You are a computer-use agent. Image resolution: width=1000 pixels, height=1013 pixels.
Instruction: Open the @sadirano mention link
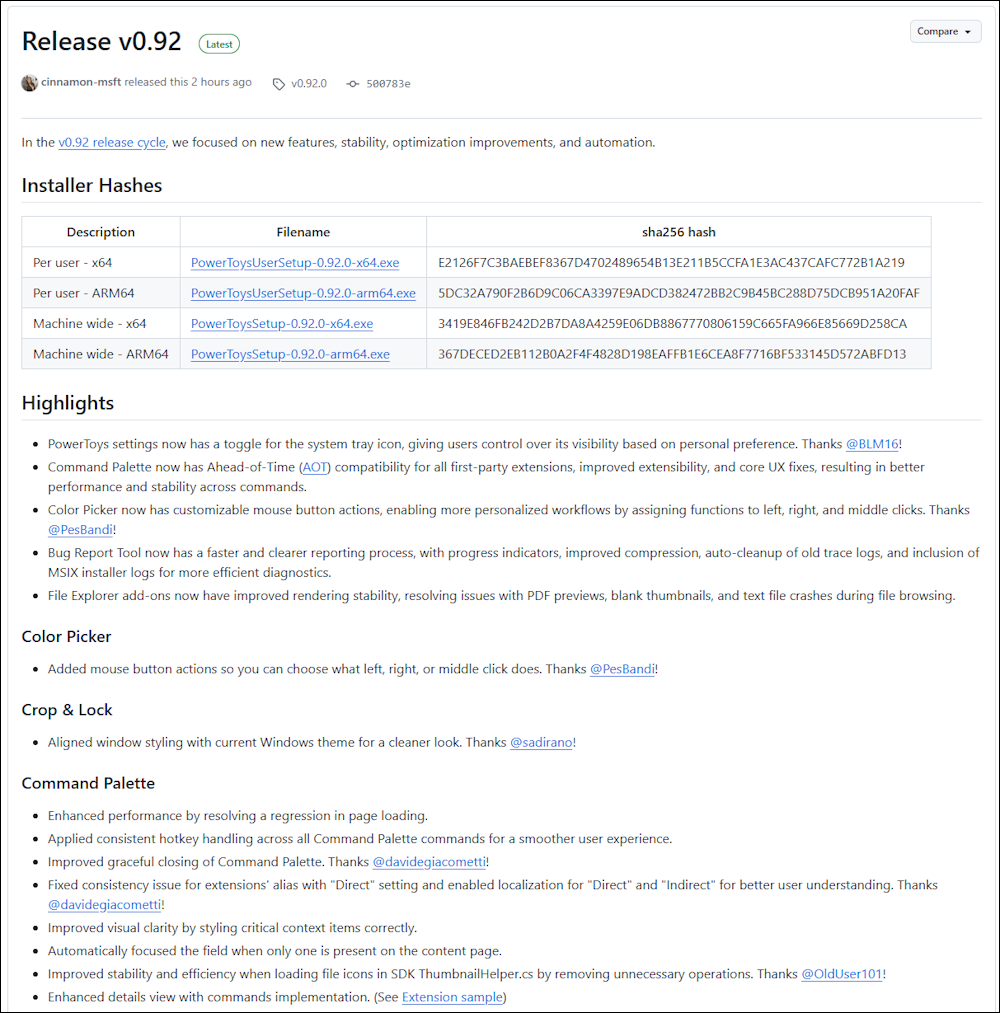point(541,742)
